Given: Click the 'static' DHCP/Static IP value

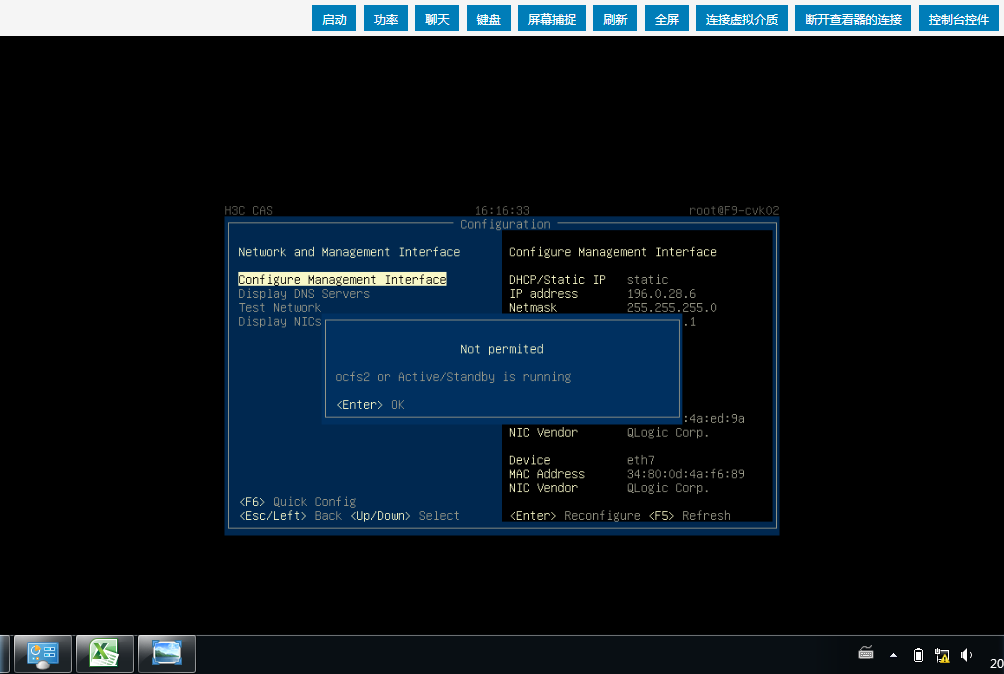Looking at the screenshot, I should [x=647, y=280].
